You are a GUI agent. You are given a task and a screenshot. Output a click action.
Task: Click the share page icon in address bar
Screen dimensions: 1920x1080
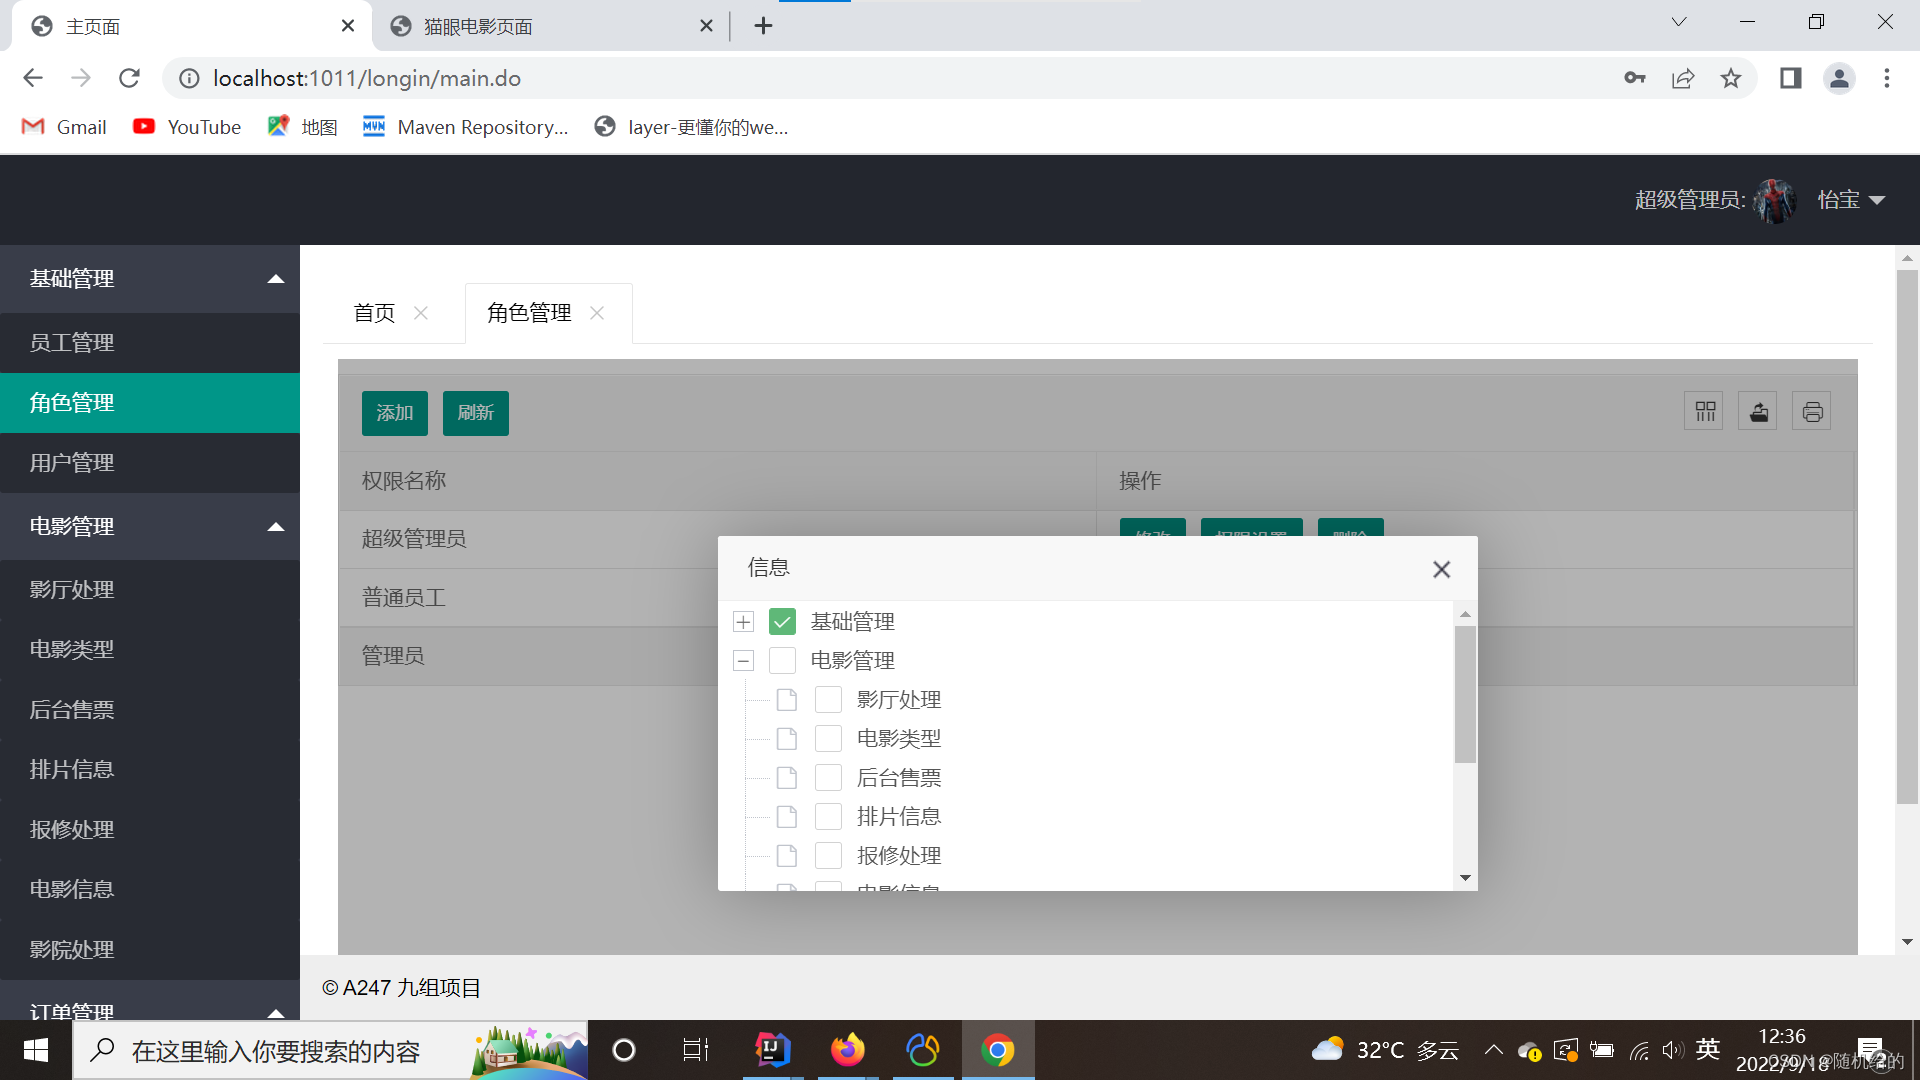(1683, 78)
